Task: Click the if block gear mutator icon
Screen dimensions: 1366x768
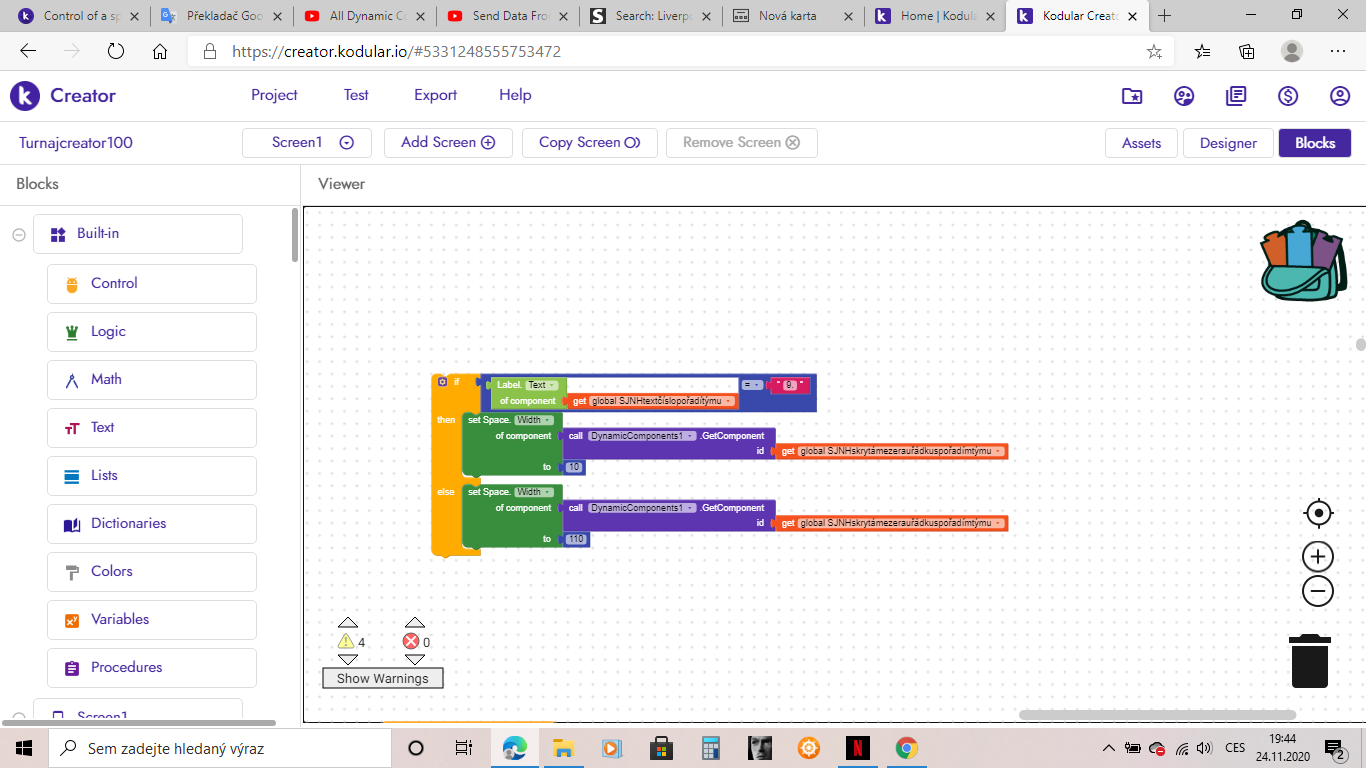Action: tap(442, 382)
